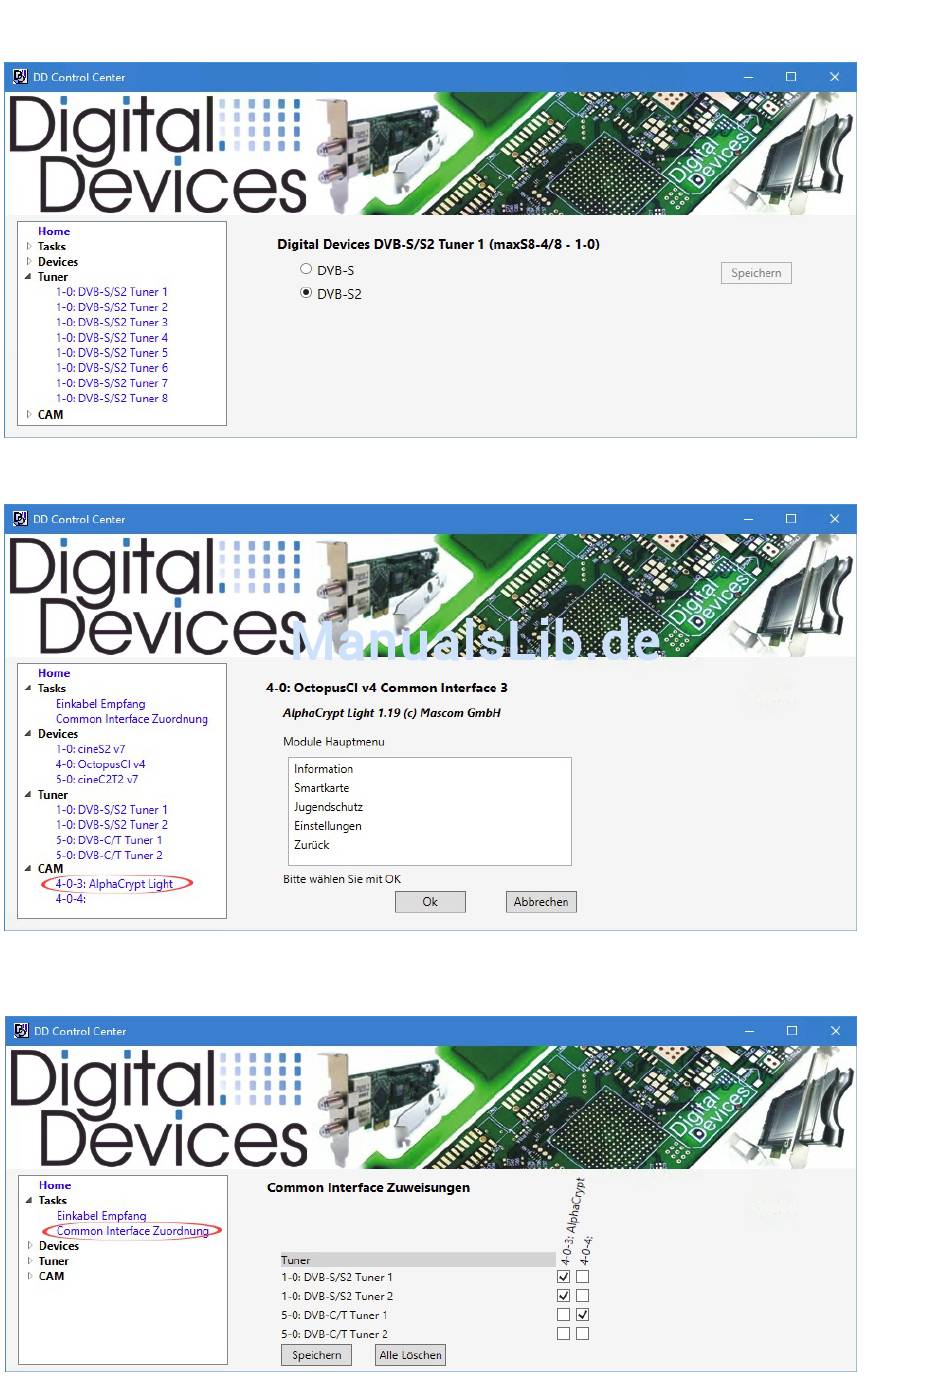Select device 4-0: OctopusCI v4
Image resolution: width=950 pixels, height=1388 pixels.
101,764
